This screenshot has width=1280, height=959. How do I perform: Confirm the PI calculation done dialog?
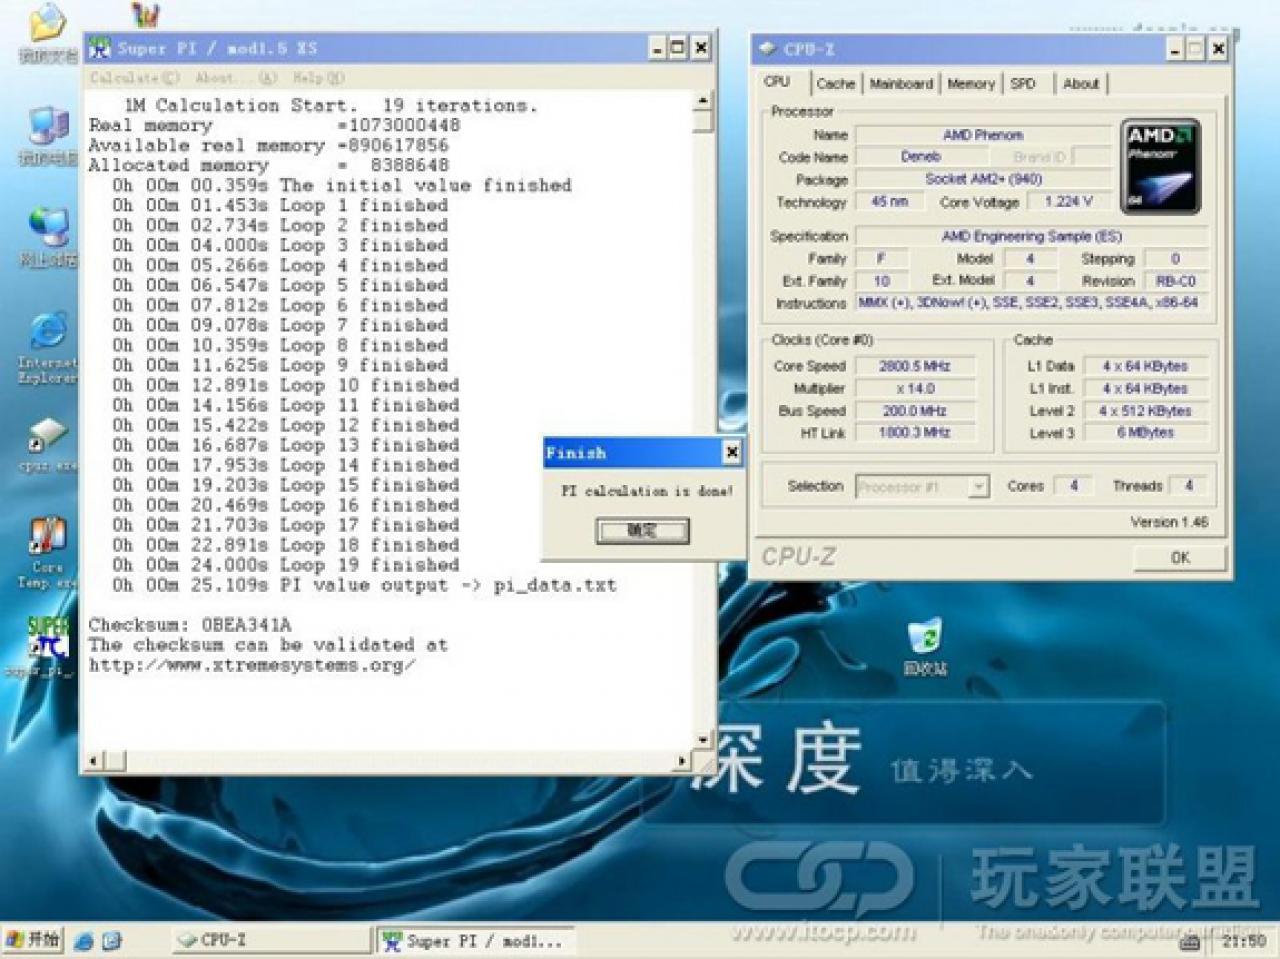[643, 530]
